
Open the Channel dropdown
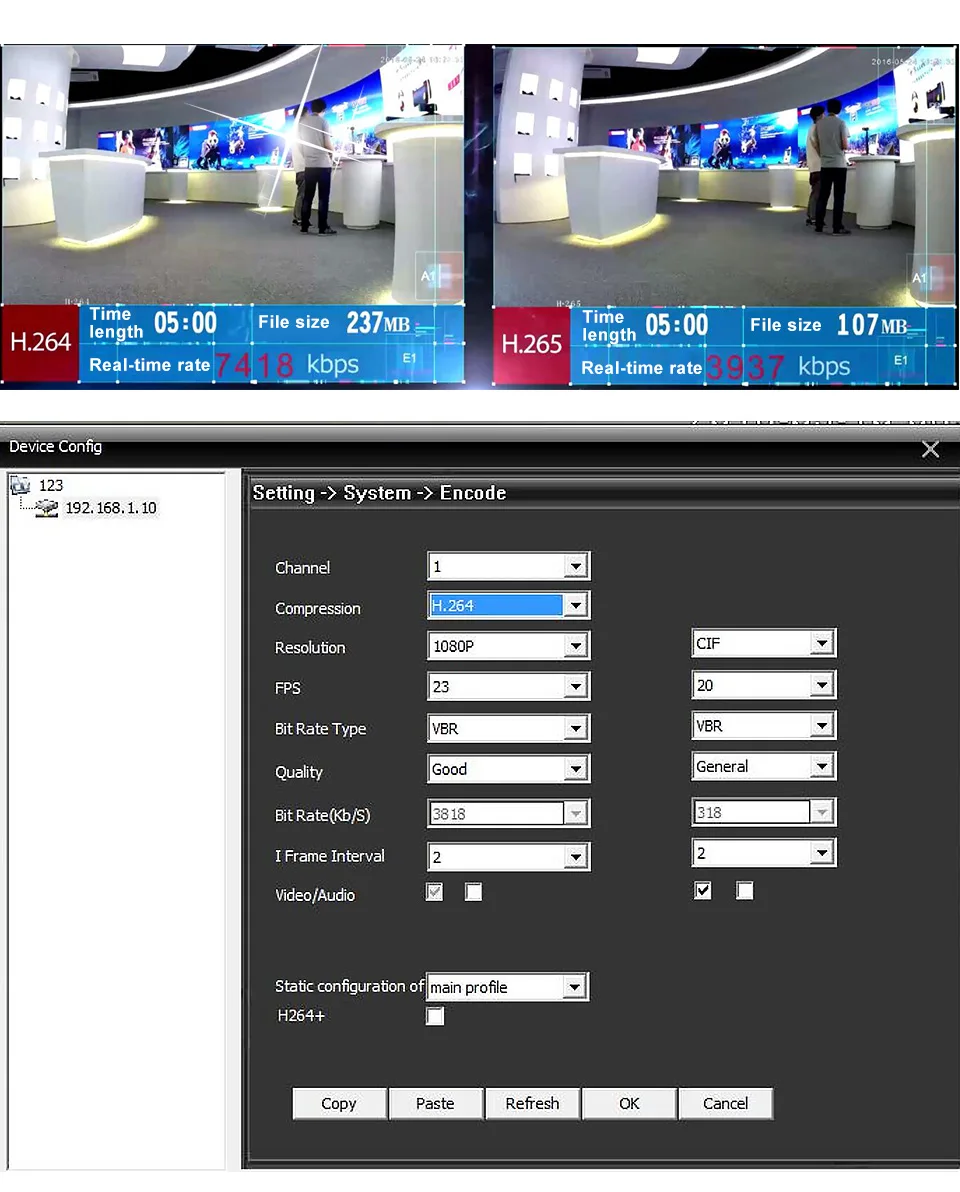click(509, 566)
